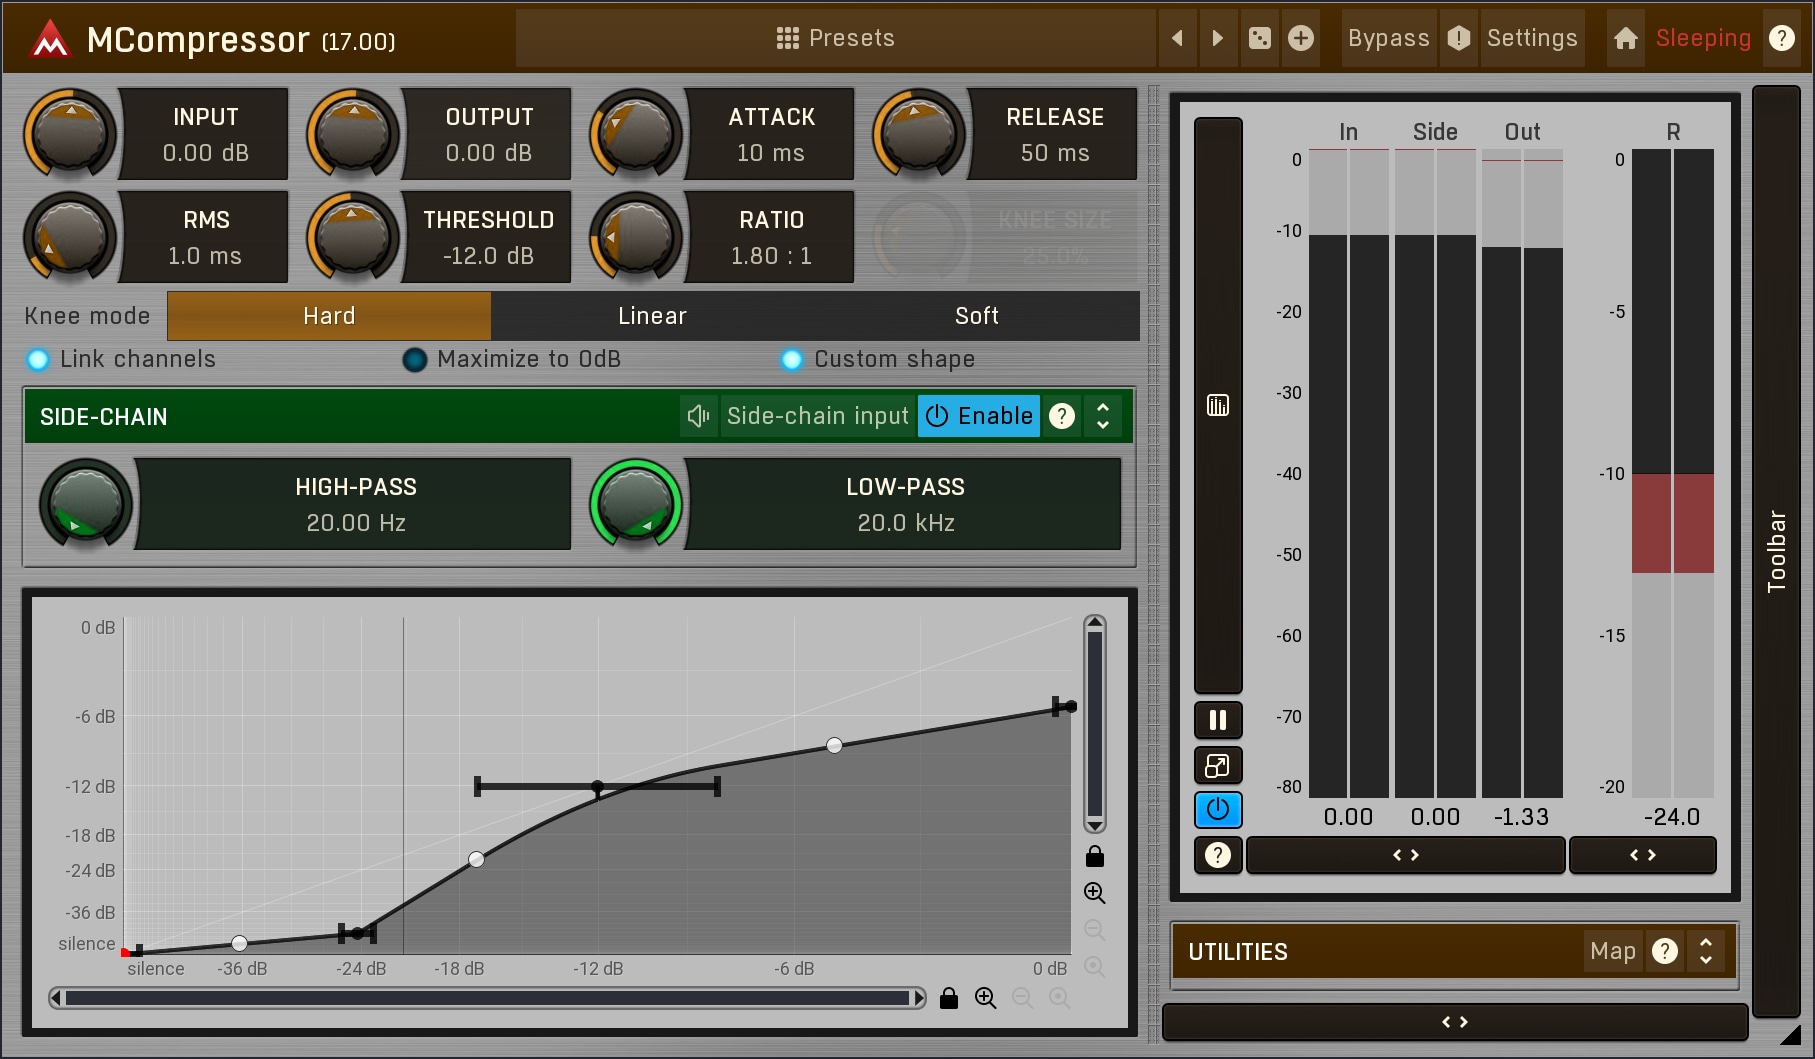Click the lock icon beside horizontal scrollbar
Screen dimensions: 1815x1059
pyautogui.click(x=949, y=998)
